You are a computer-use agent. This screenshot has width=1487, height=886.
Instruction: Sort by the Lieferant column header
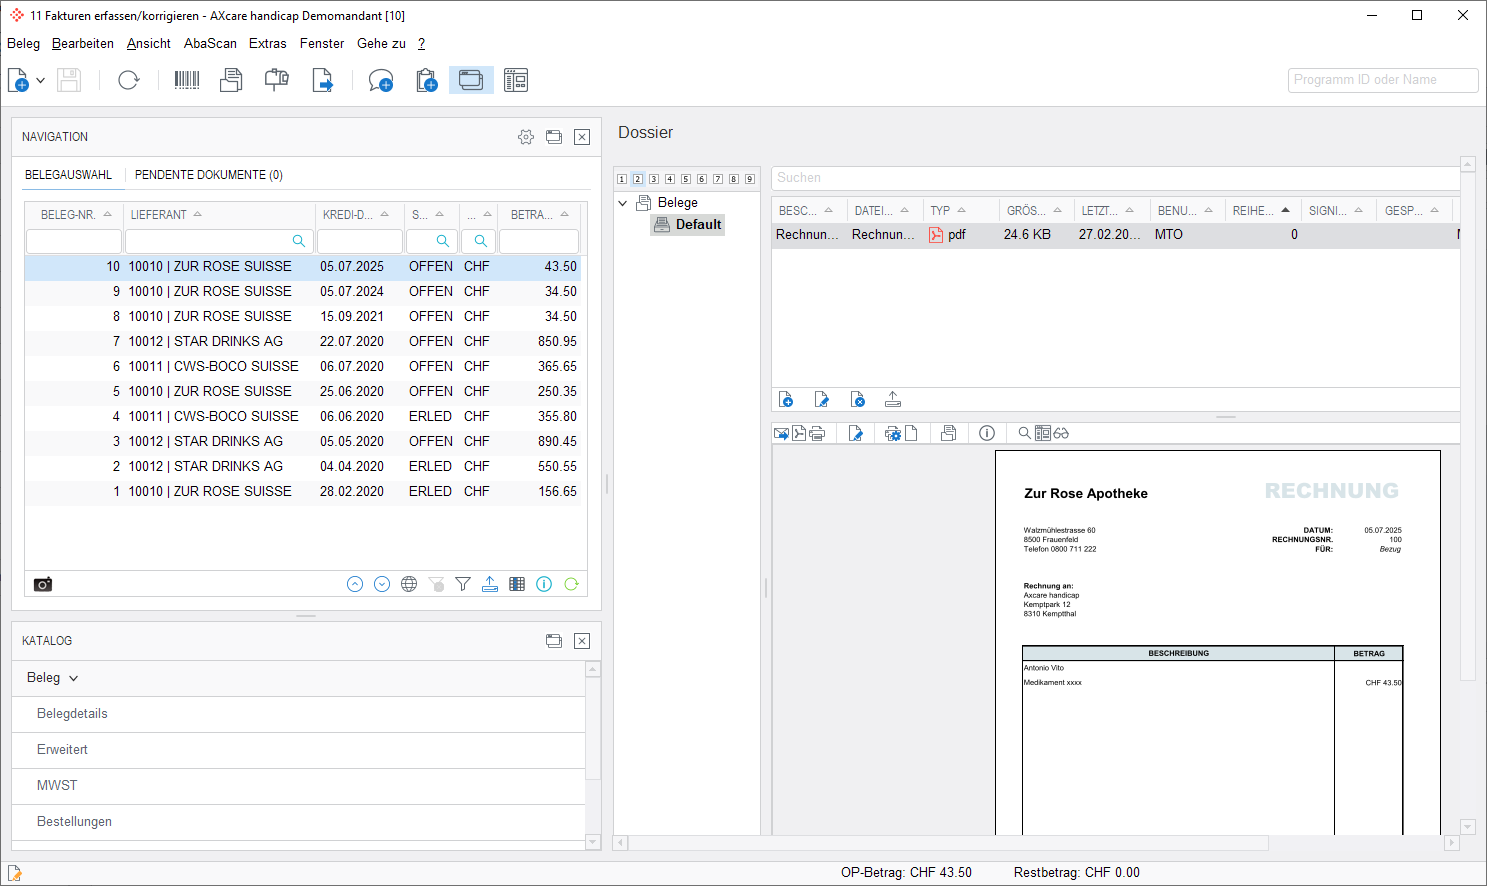coord(160,215)
